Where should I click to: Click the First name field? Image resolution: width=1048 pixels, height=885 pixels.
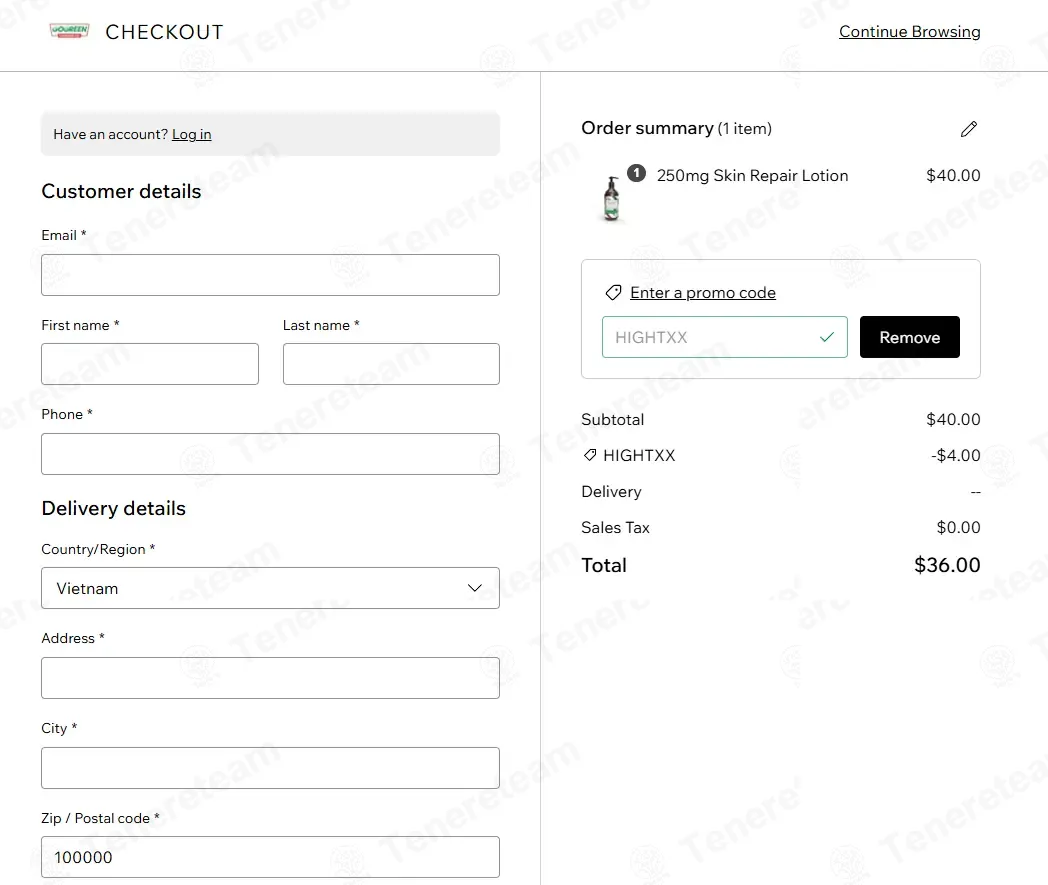(150, 364)
